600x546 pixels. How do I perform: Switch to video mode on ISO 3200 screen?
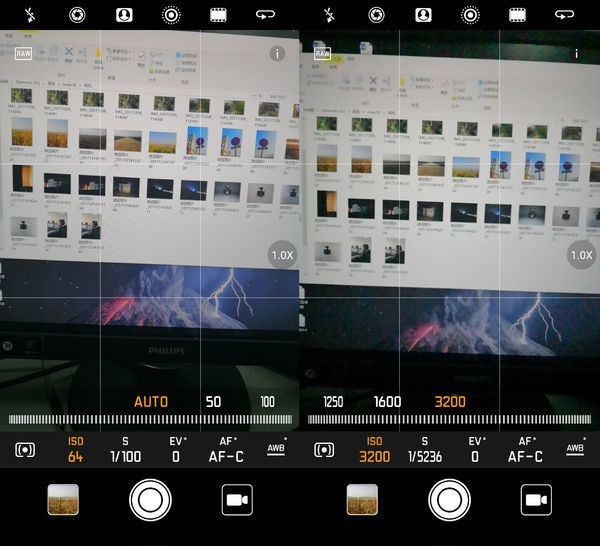coord(536,500)
